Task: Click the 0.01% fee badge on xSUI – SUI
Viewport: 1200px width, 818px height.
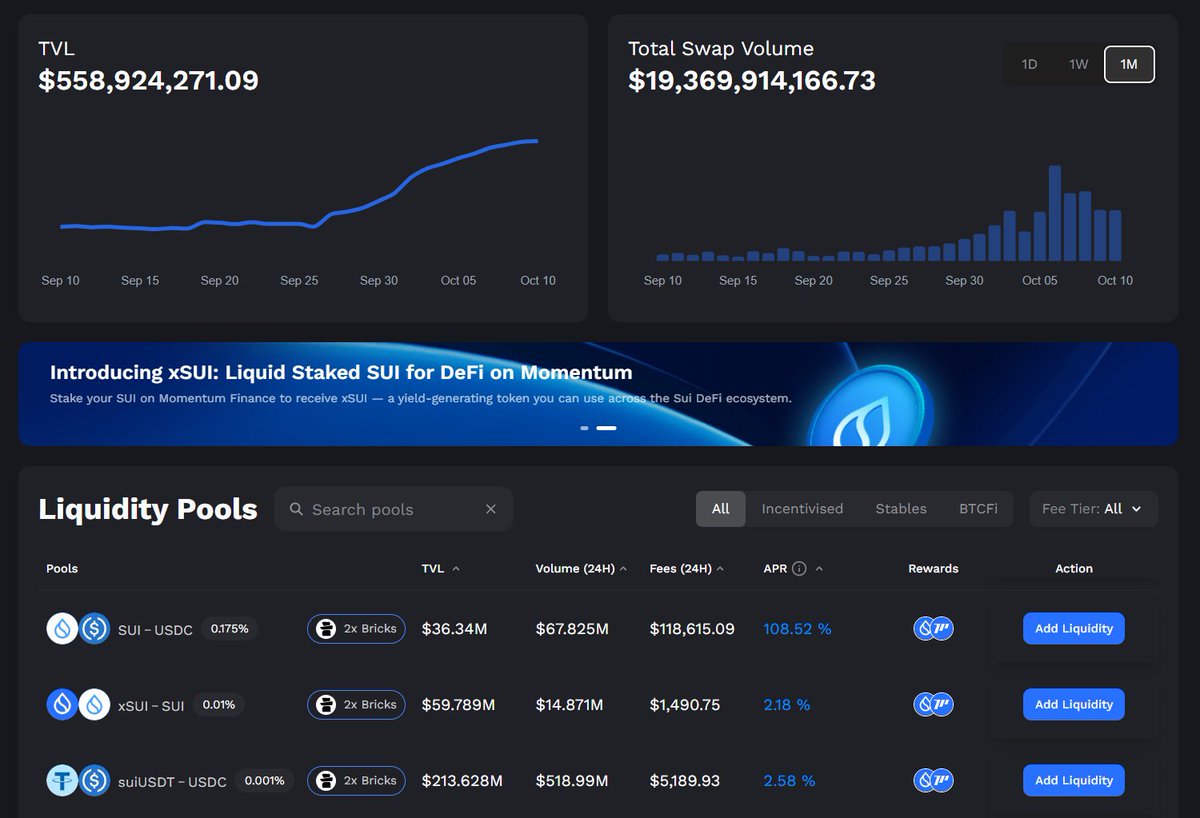Action: 218,704
